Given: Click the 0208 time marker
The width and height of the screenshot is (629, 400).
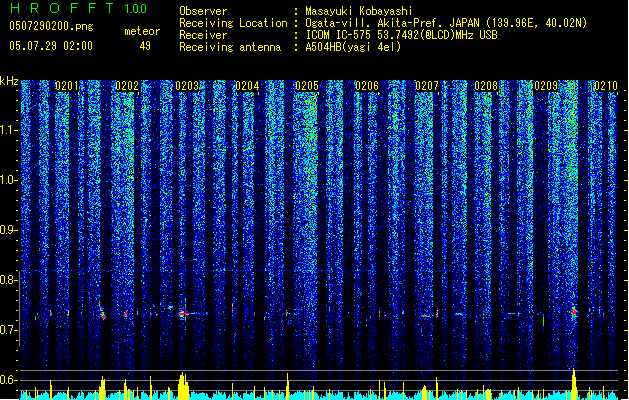Looking at the screenshot, I should (x=486, y=86).
